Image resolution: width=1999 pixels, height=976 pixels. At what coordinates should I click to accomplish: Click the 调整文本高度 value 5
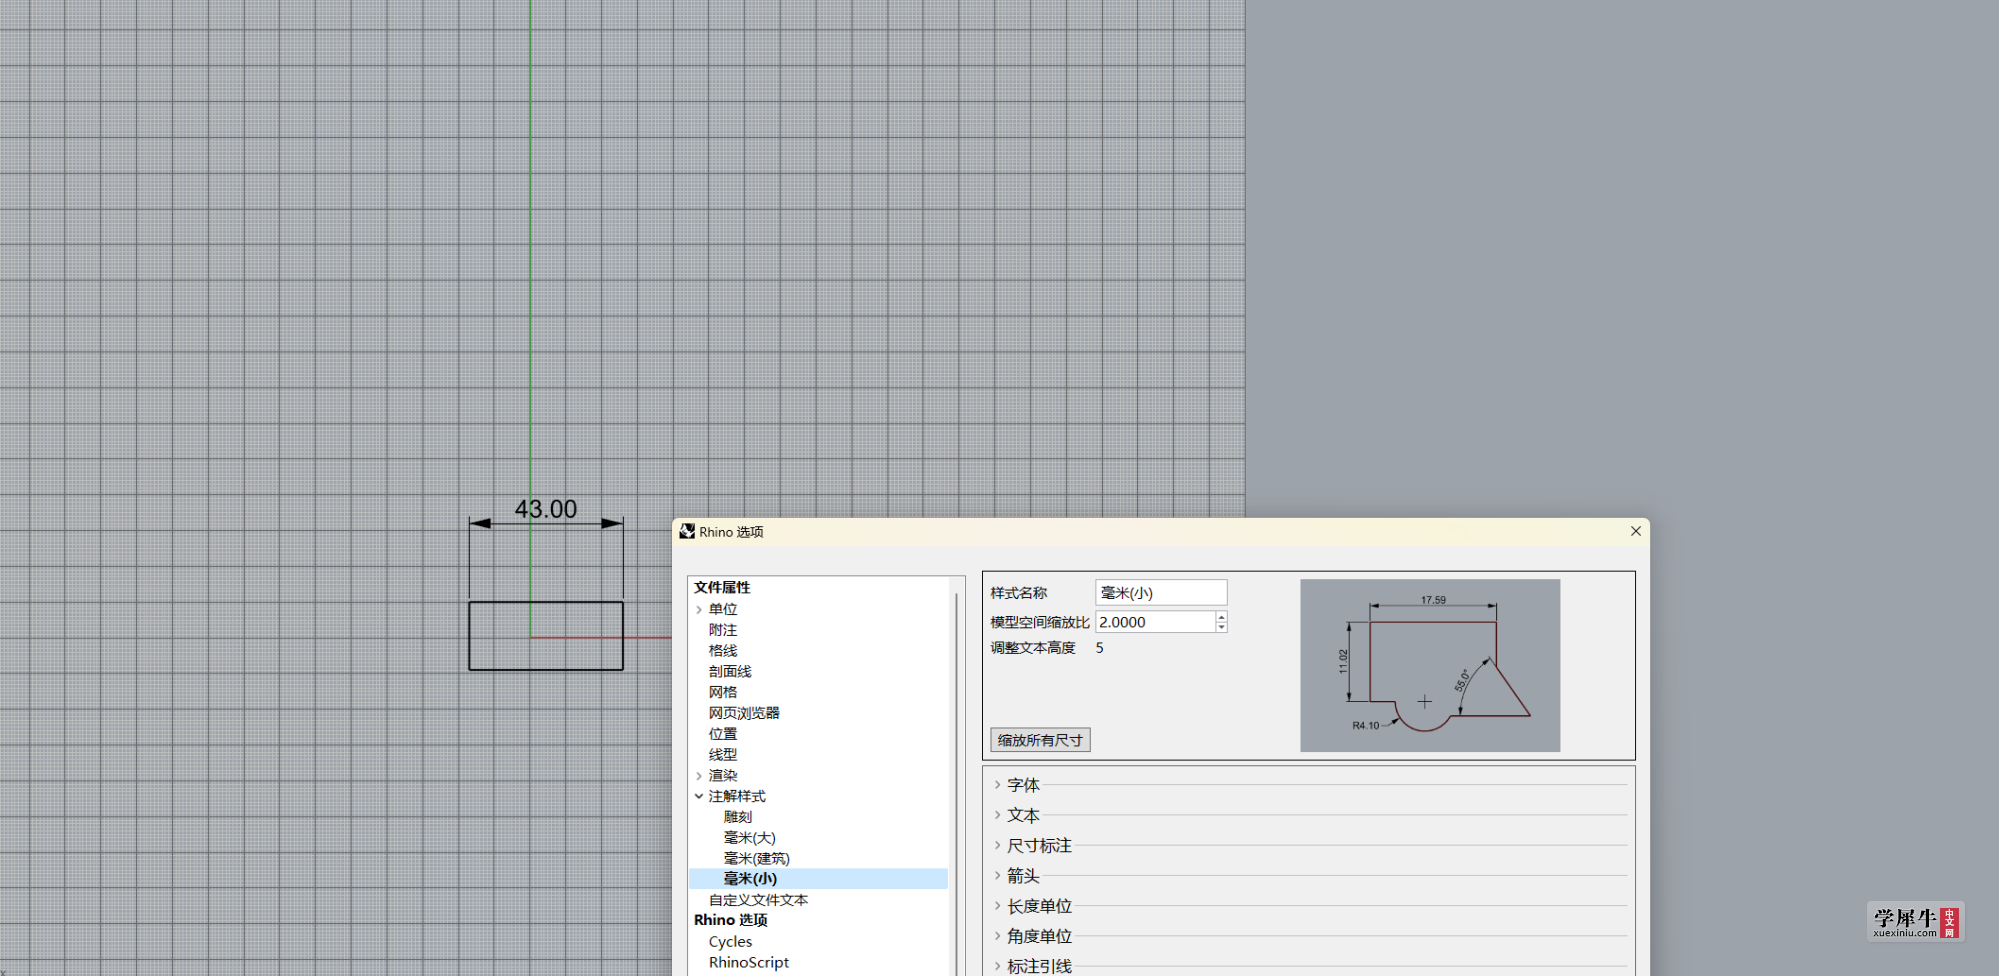point(1100,648)
